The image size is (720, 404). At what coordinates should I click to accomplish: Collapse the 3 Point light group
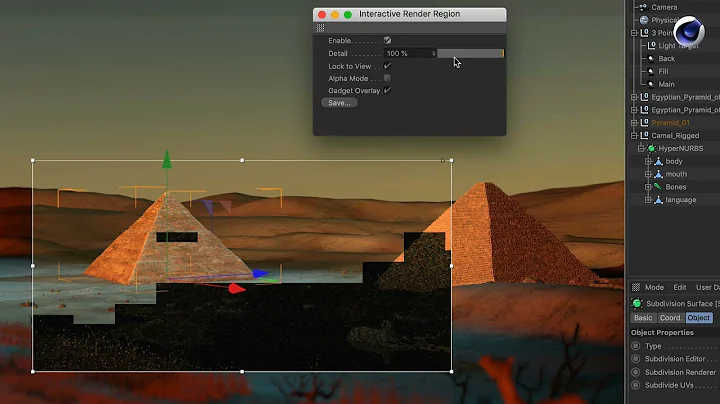coord(634,33)
